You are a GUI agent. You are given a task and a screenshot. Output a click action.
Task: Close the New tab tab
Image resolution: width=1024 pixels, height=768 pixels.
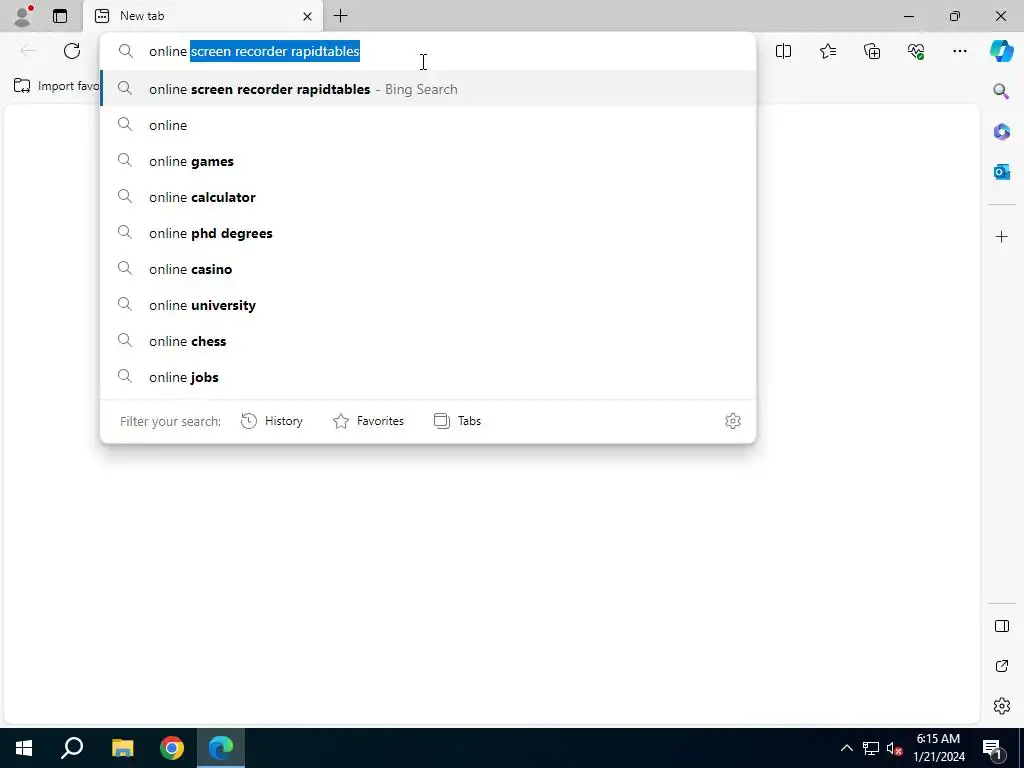coord(307,16)
